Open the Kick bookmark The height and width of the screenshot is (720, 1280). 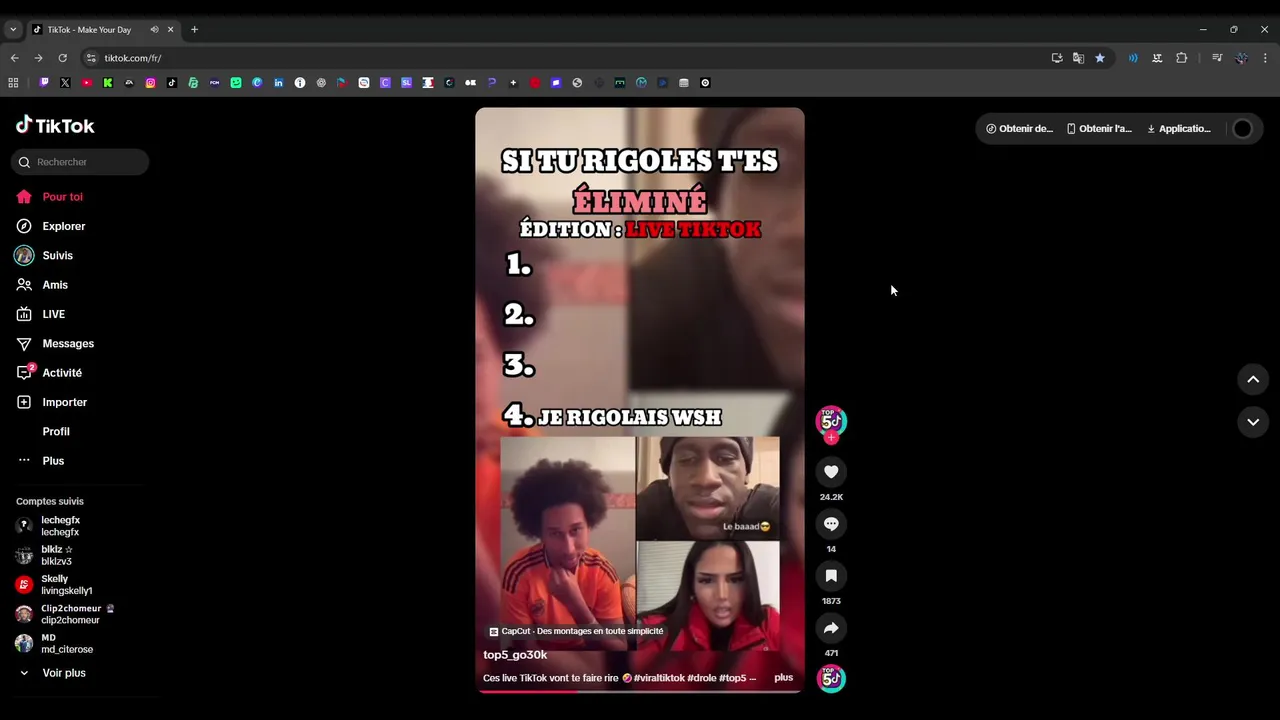pos(108,83)
